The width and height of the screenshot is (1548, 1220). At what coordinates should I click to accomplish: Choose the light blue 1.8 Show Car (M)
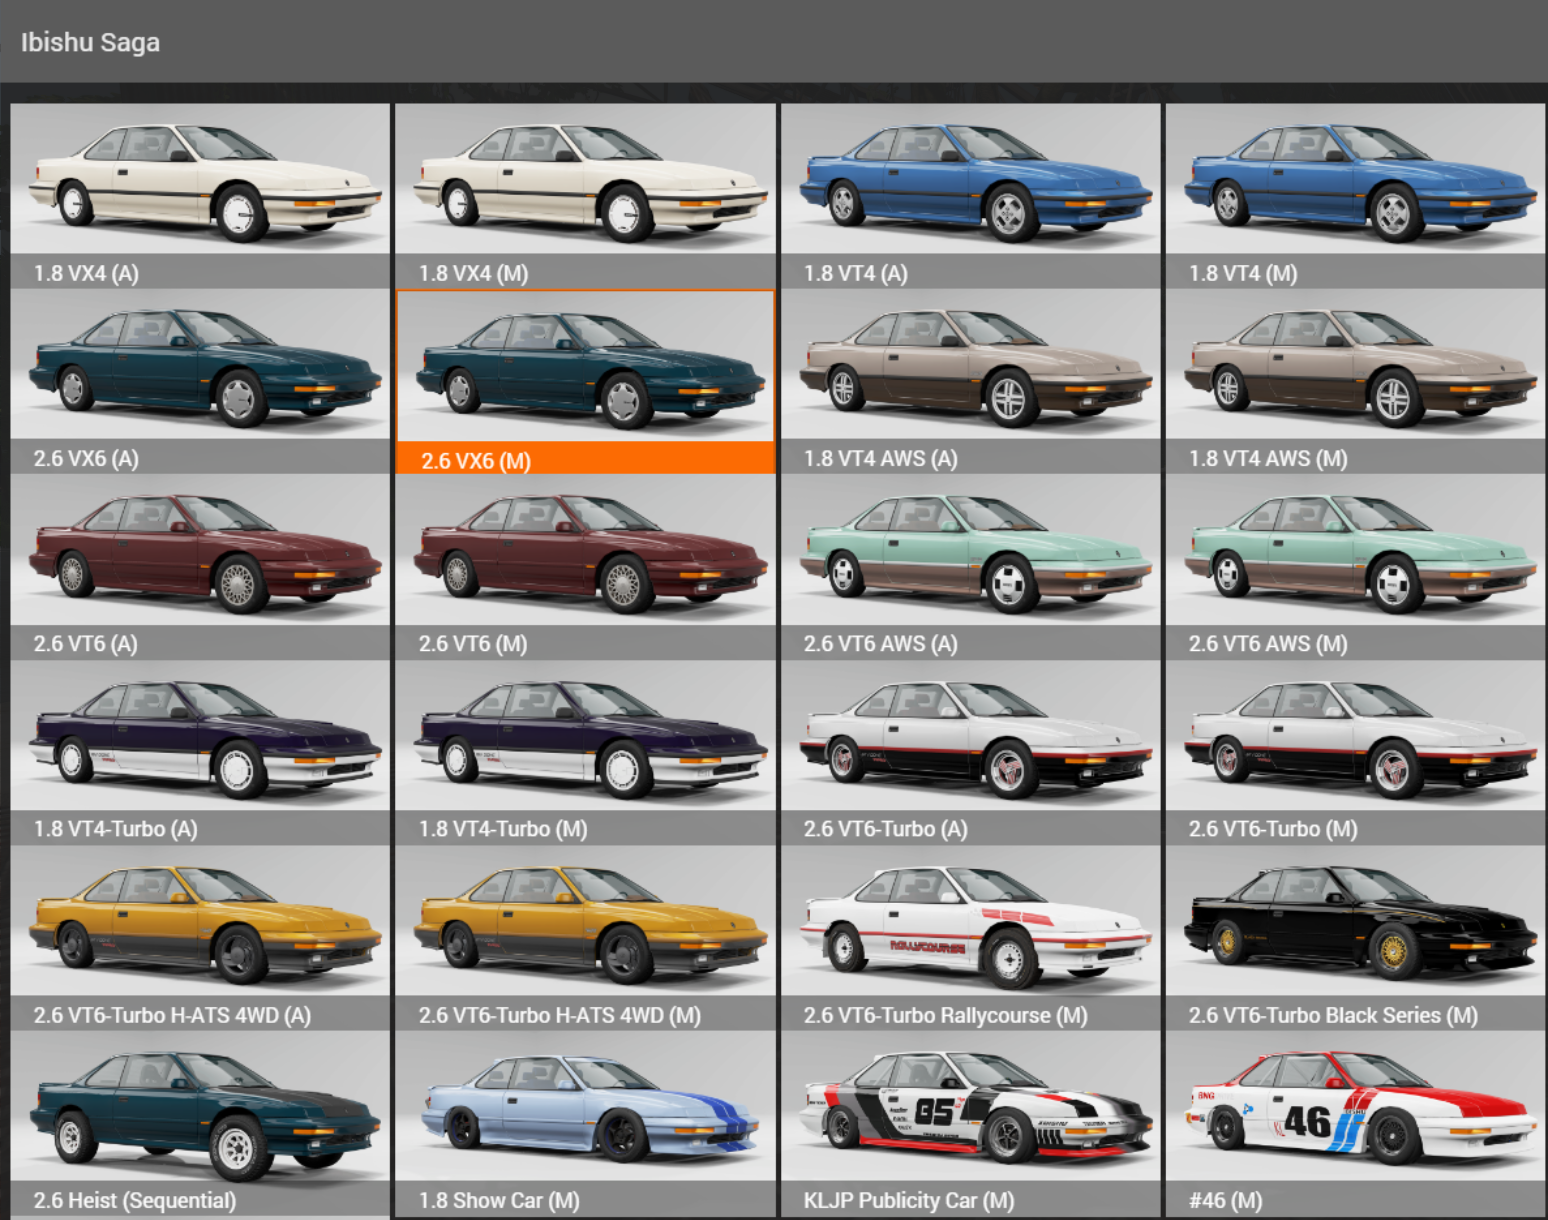pyautogui.click(x=585, y=1124)
